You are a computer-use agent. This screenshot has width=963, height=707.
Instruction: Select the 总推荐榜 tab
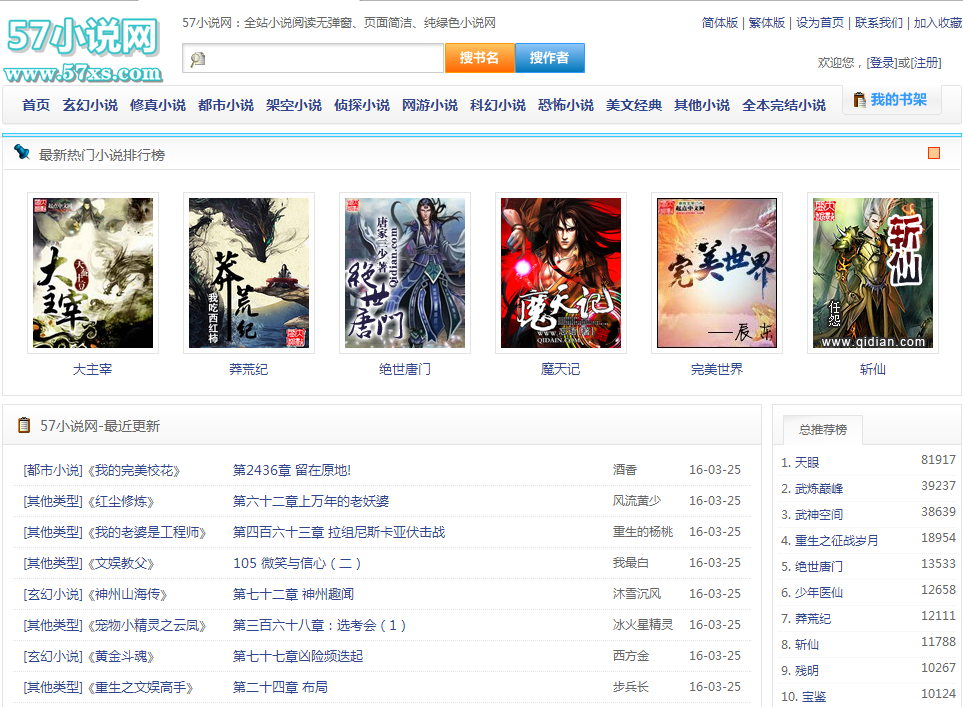pos(822,429)
